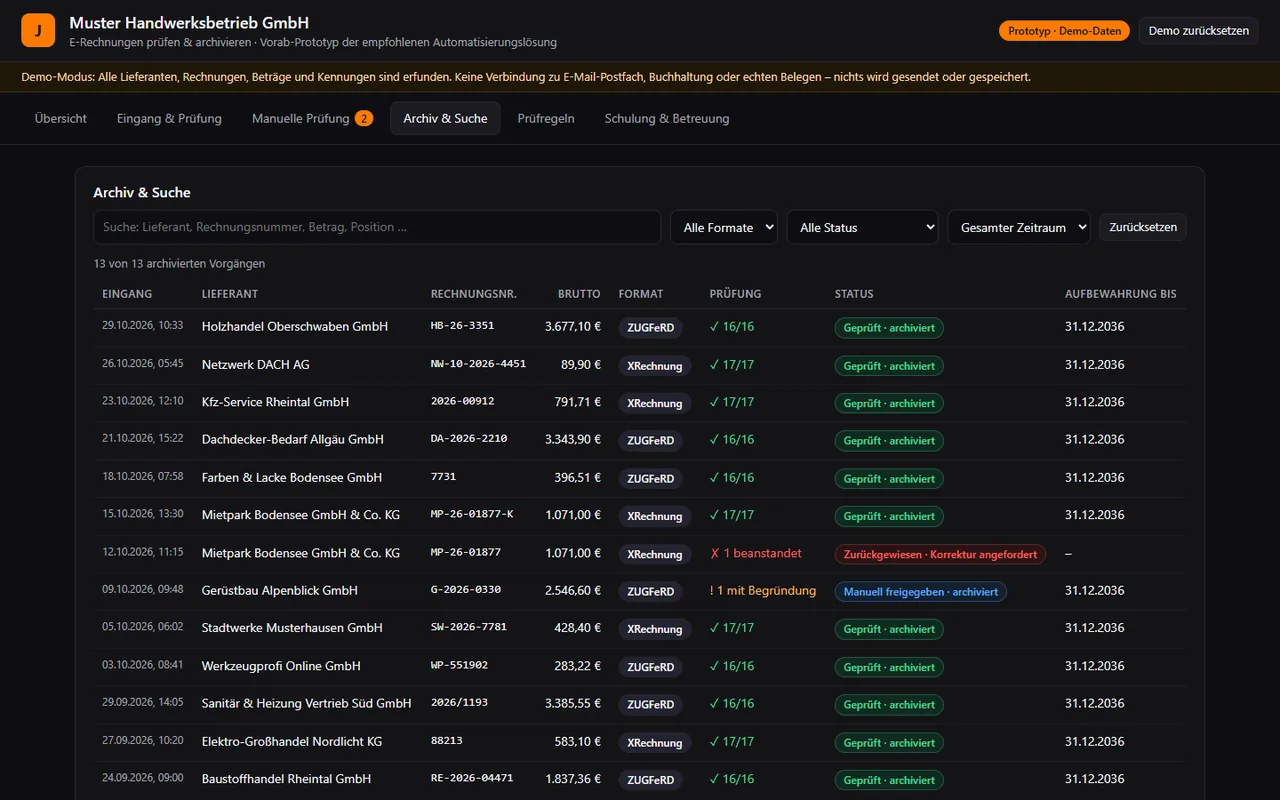
Task: Click the Geprüft · archiviert badge for Kfz-Service Rheintal
Action: [x=889, y=403]
